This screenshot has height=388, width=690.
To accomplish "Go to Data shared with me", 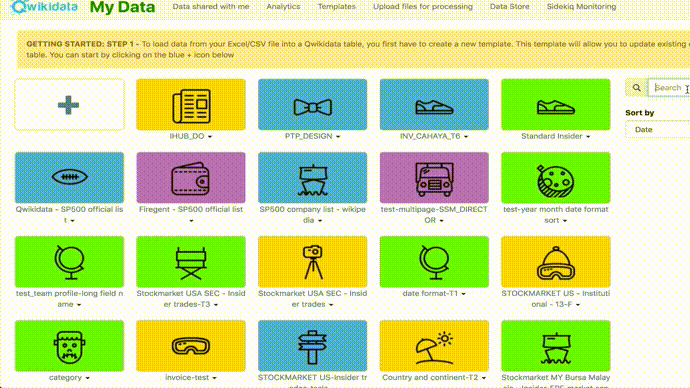I will point(211,7).
